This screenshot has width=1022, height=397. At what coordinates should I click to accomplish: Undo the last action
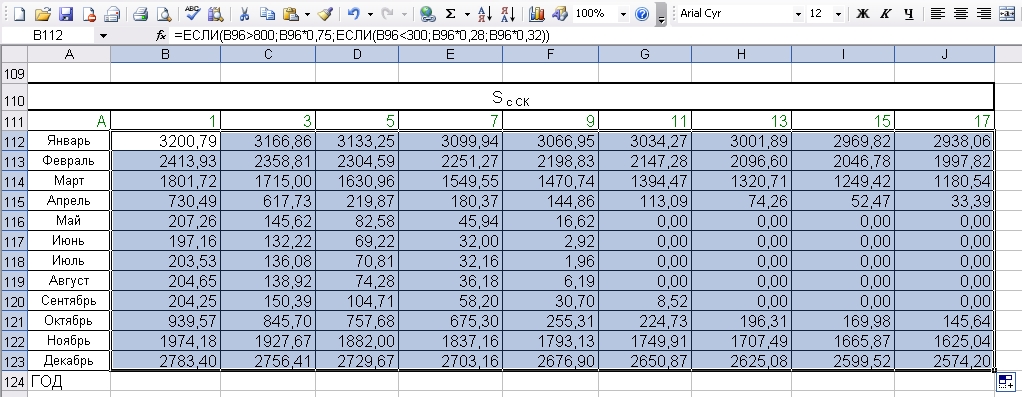(x=354, y=13)
